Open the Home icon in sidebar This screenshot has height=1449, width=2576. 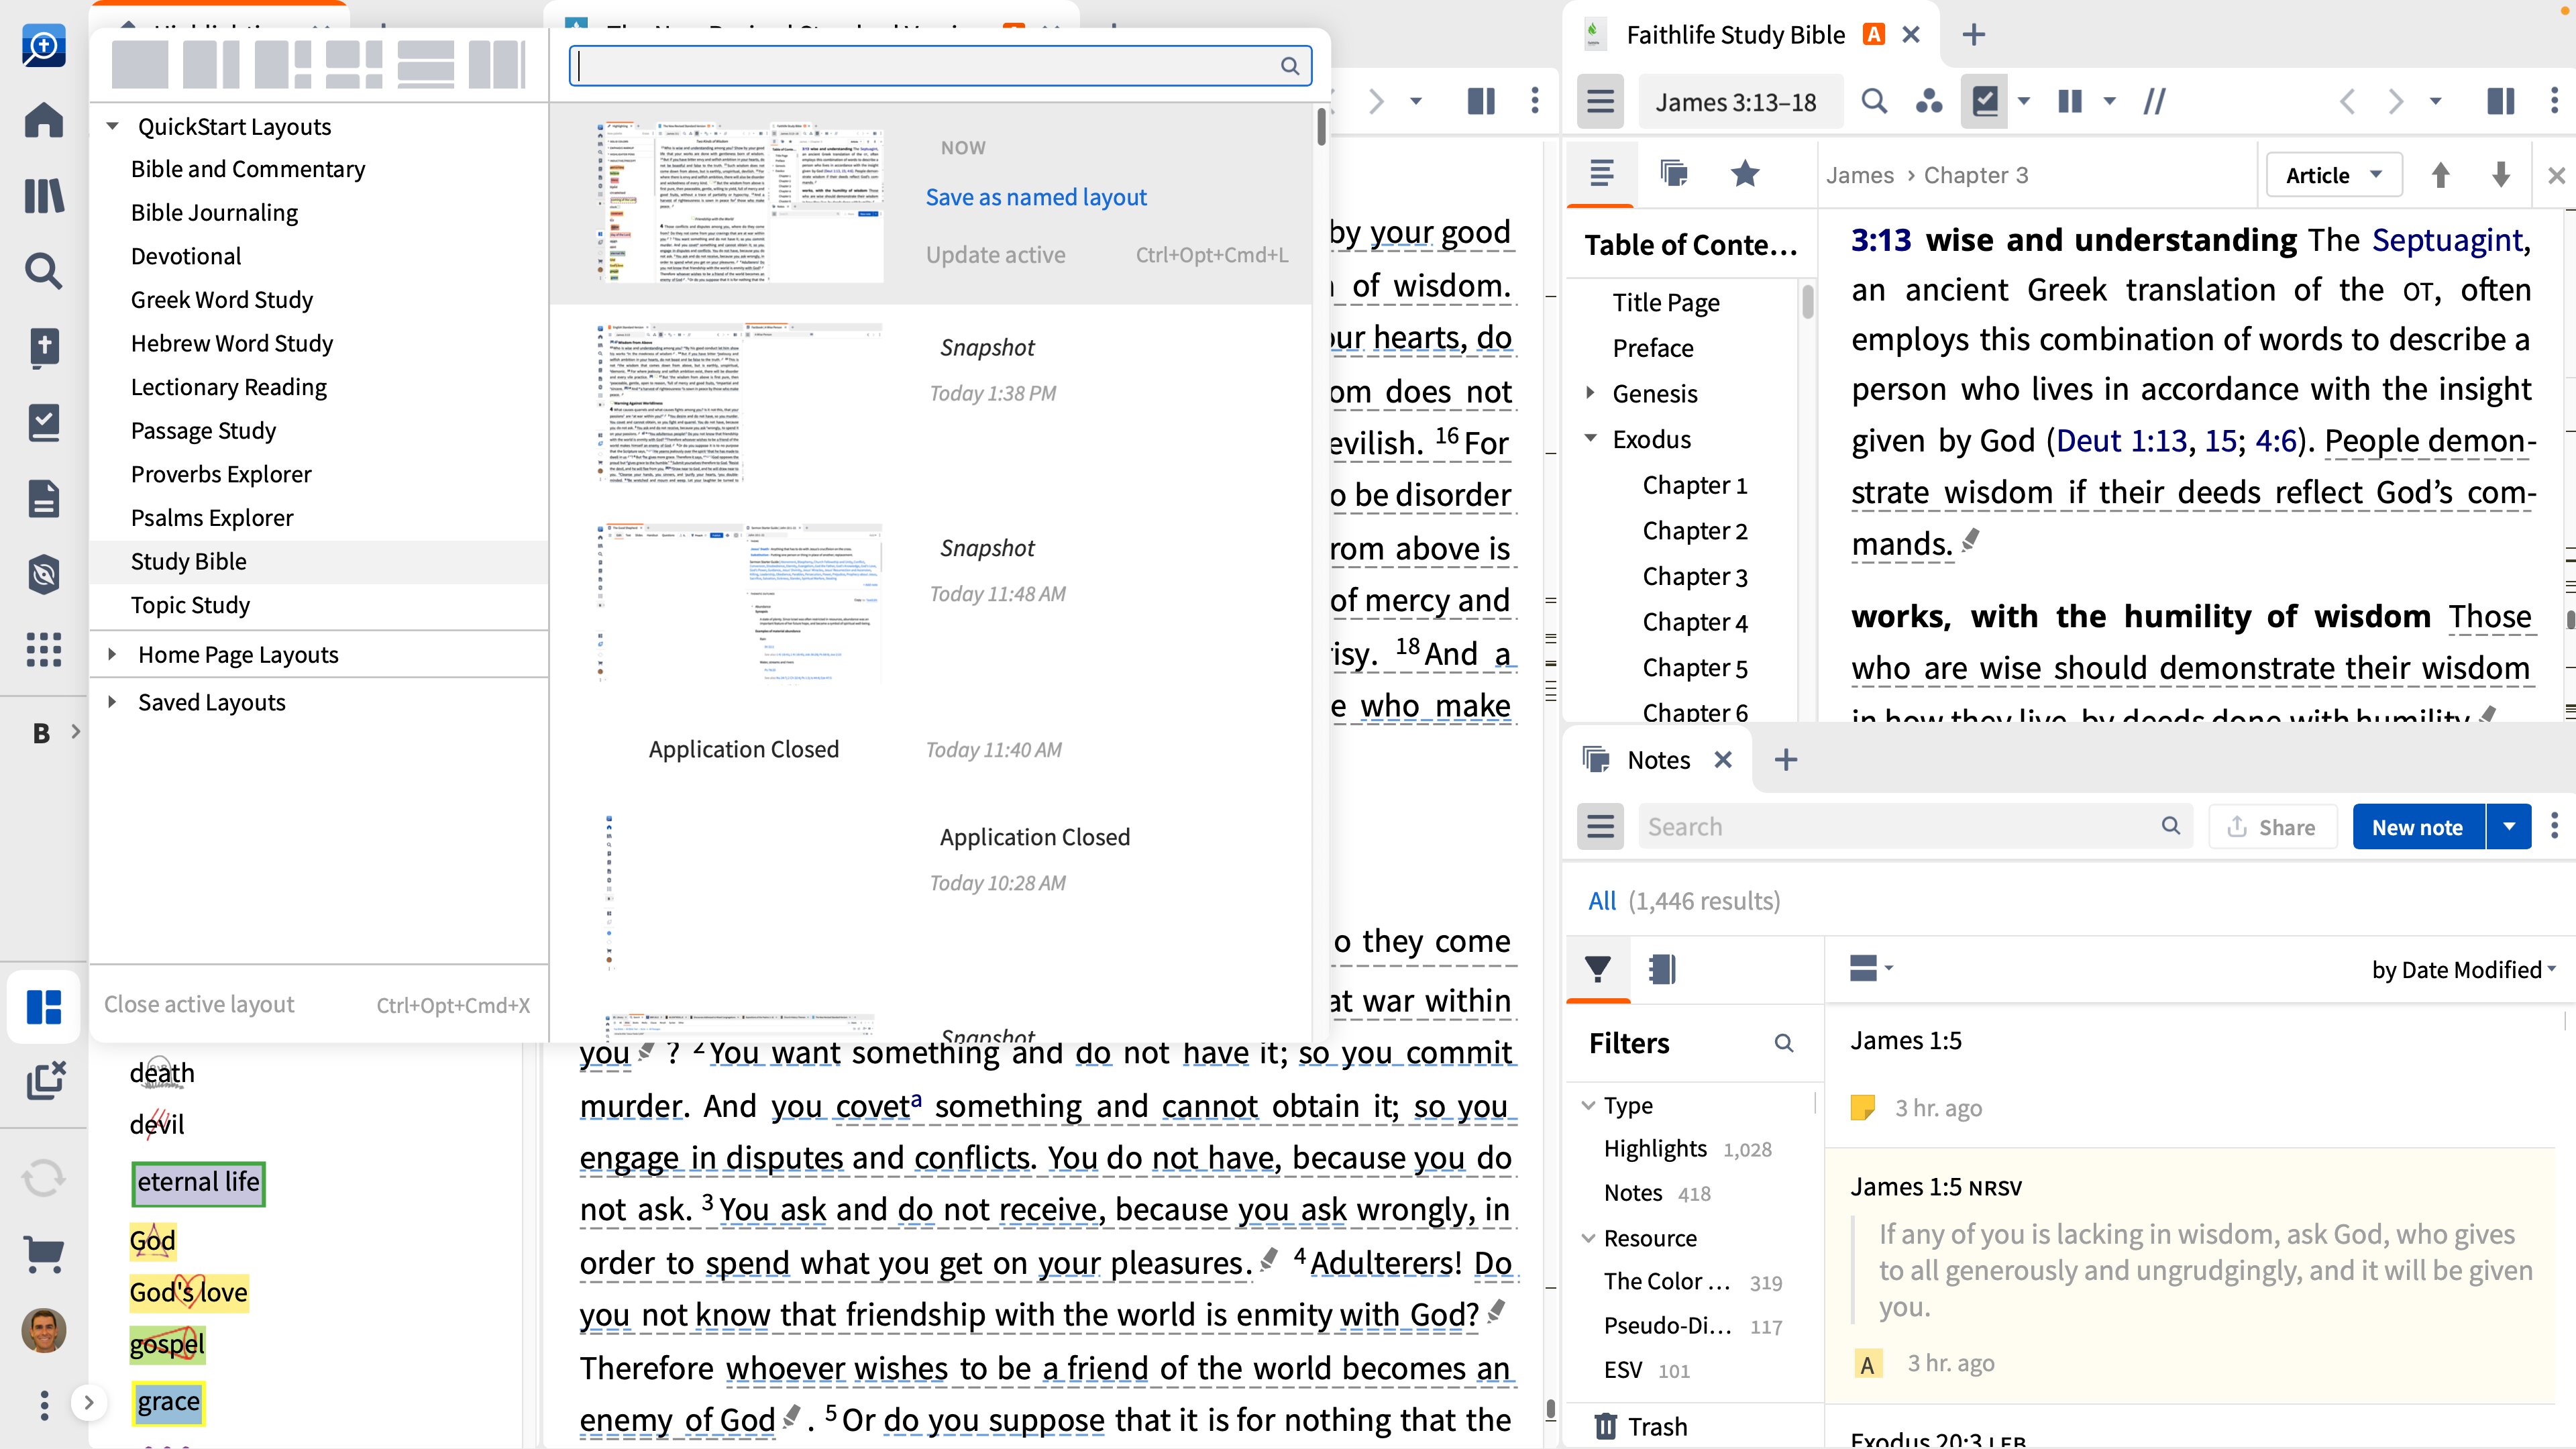click(43, 120)
